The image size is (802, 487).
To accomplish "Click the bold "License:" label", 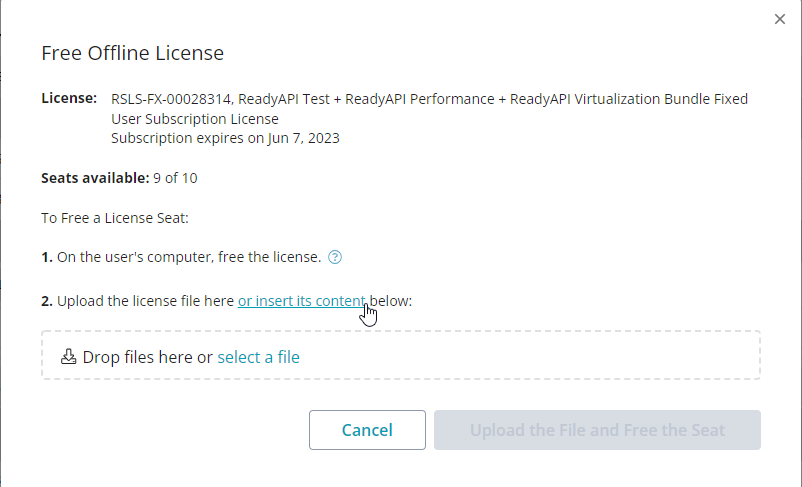I will coord(69,98).
